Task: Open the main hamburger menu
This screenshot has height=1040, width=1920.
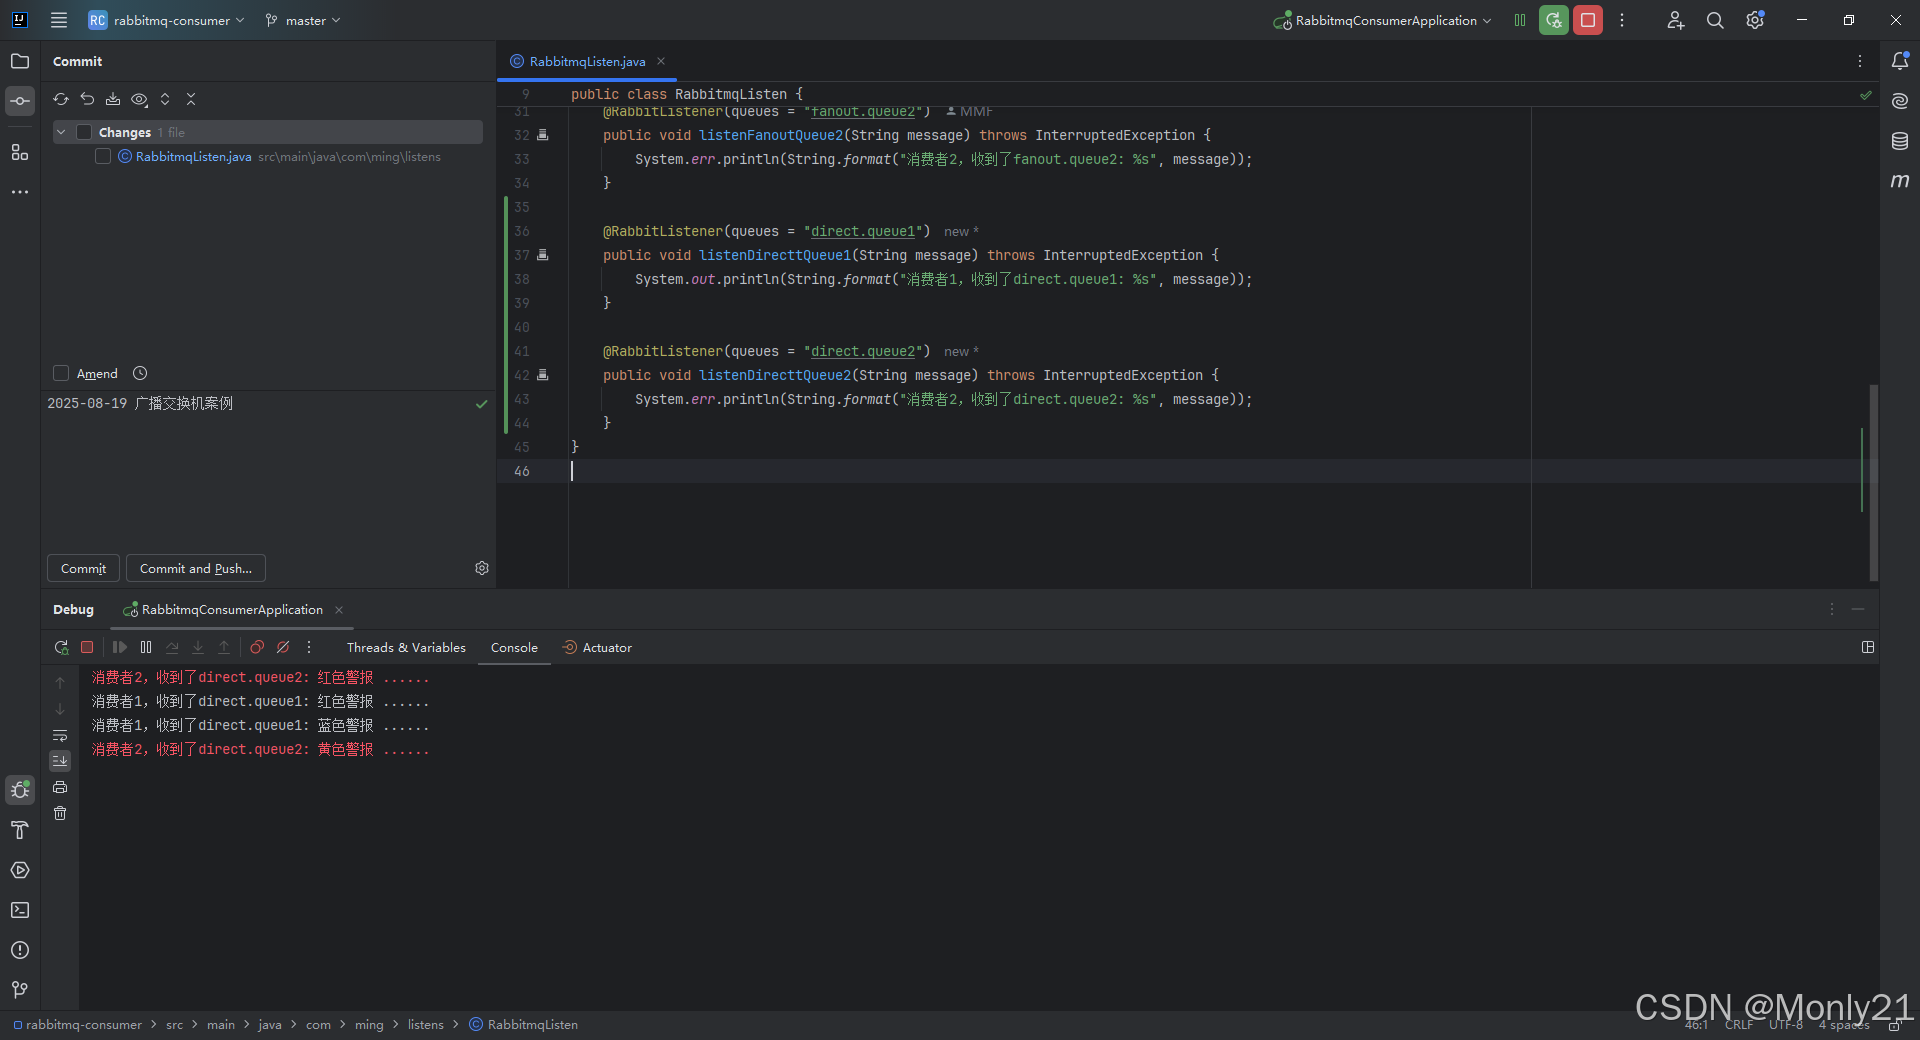Action: [x=59, y=20]
